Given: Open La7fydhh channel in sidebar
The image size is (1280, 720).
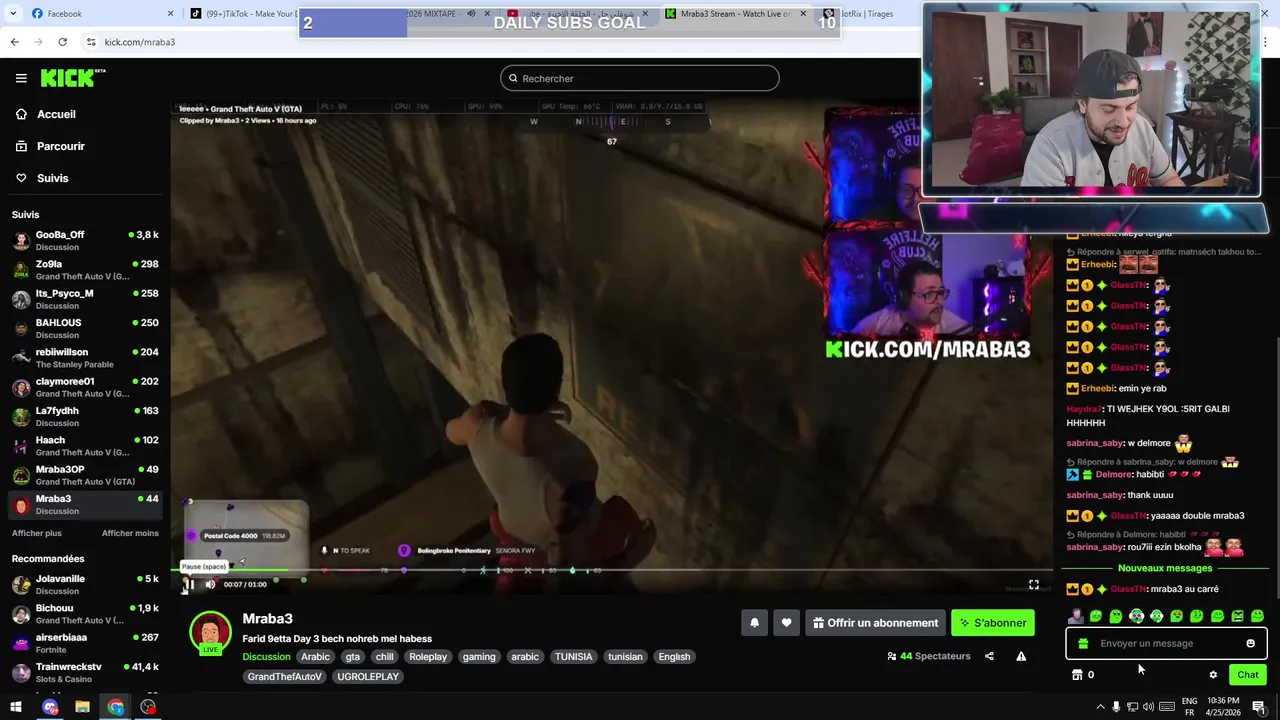Looking at the screenshot, I should pyautogui.click(x=85, y=416).
